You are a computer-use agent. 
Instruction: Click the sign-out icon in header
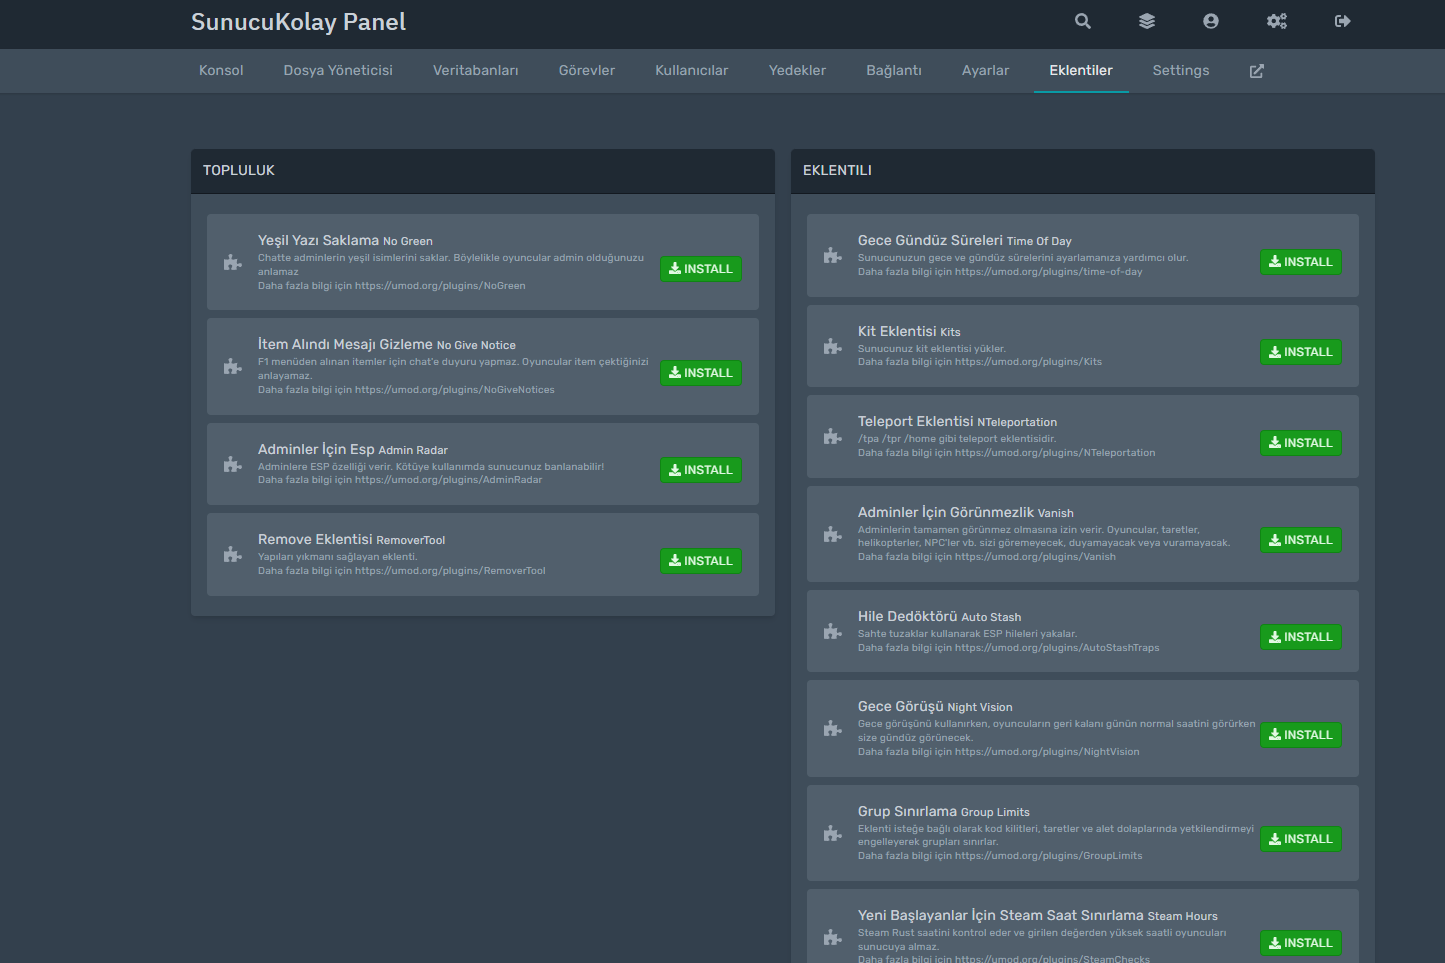pyautogui.click(x=1343, y=21)
